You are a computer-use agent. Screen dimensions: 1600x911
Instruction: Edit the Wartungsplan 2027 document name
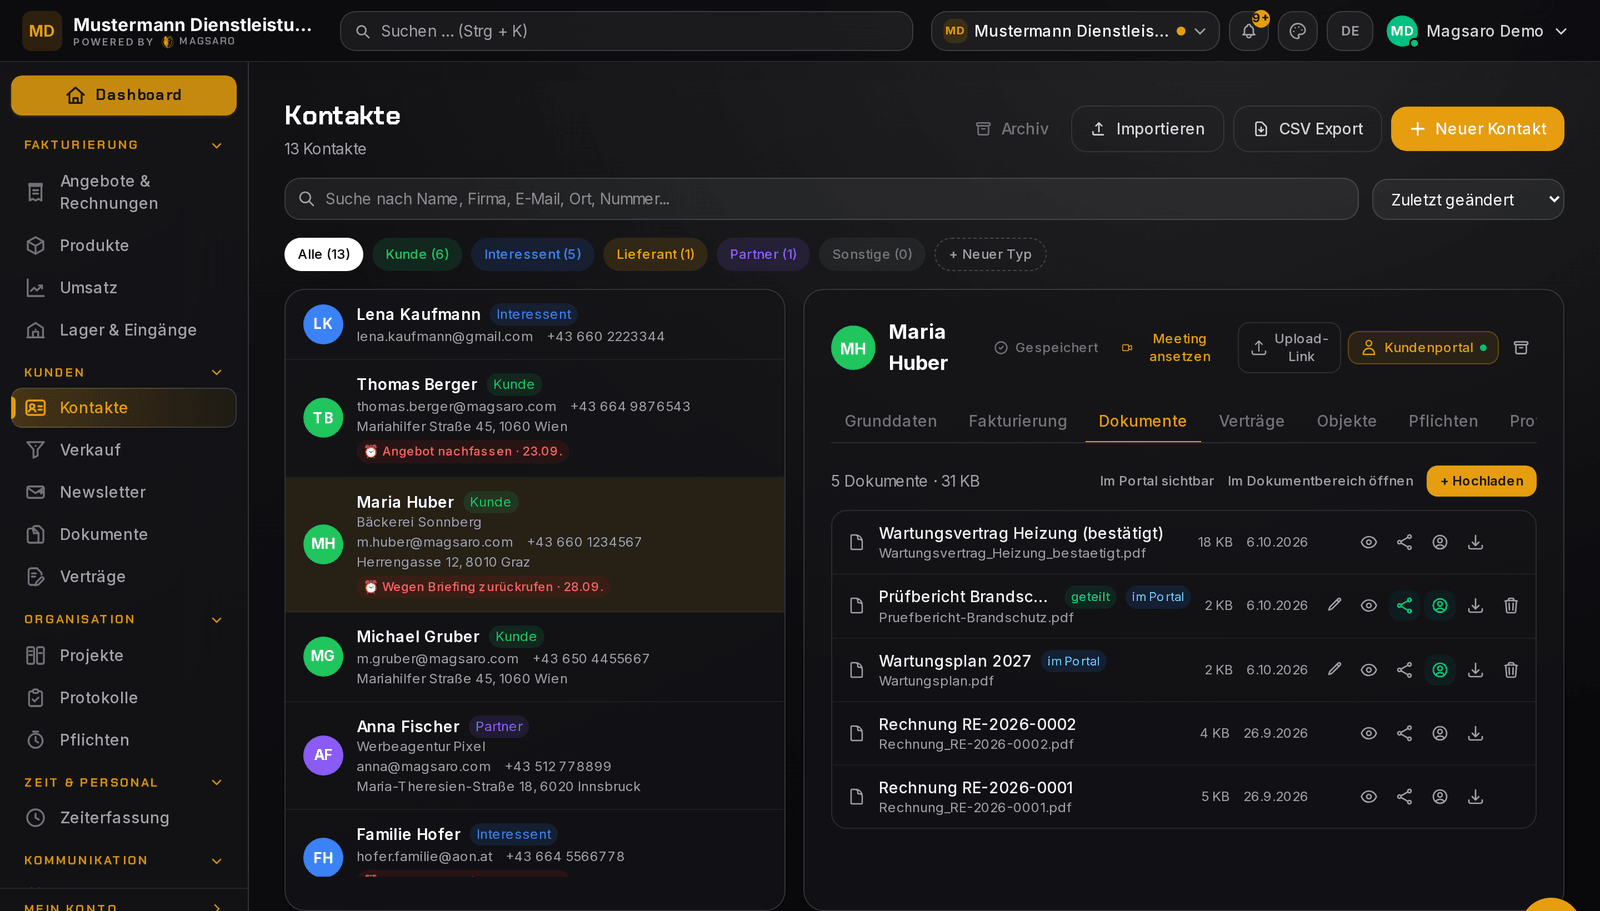point(1334,669)
